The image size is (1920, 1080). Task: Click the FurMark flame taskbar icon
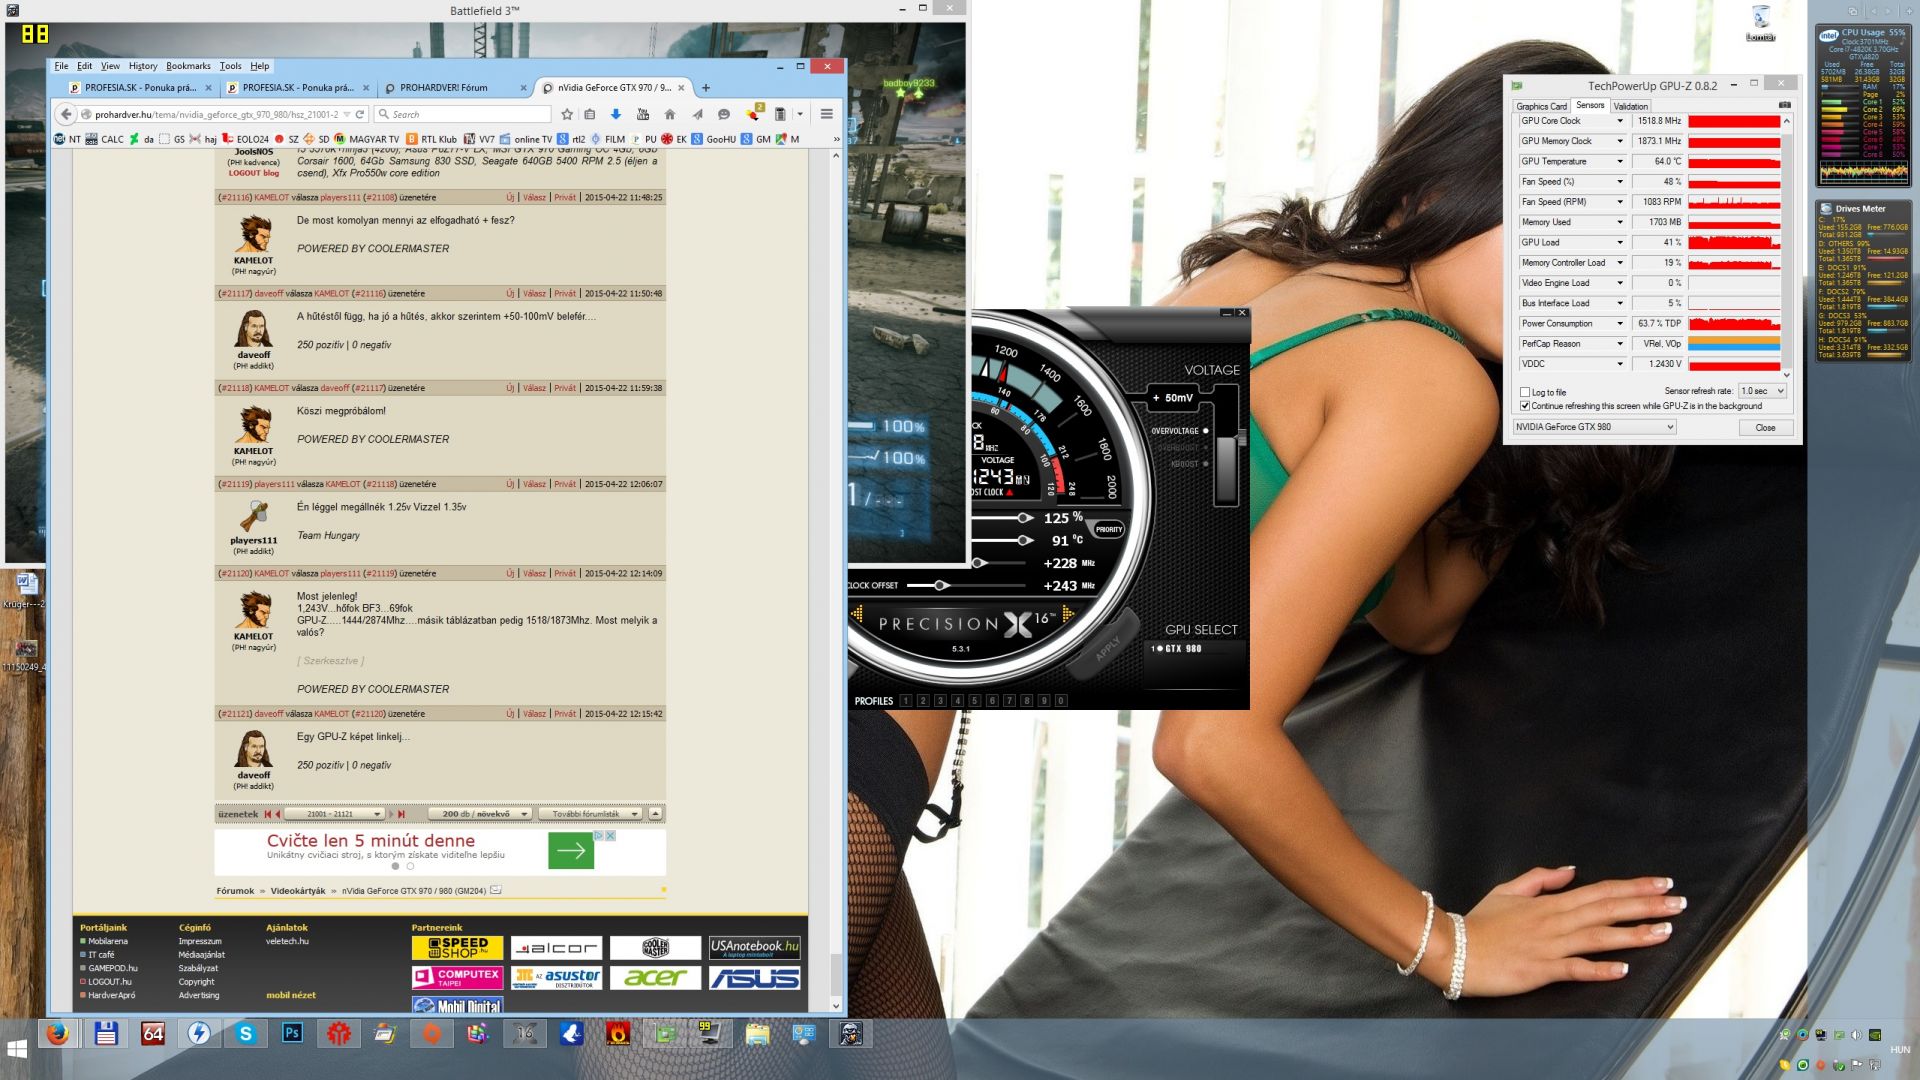(x=618, y=1033)
